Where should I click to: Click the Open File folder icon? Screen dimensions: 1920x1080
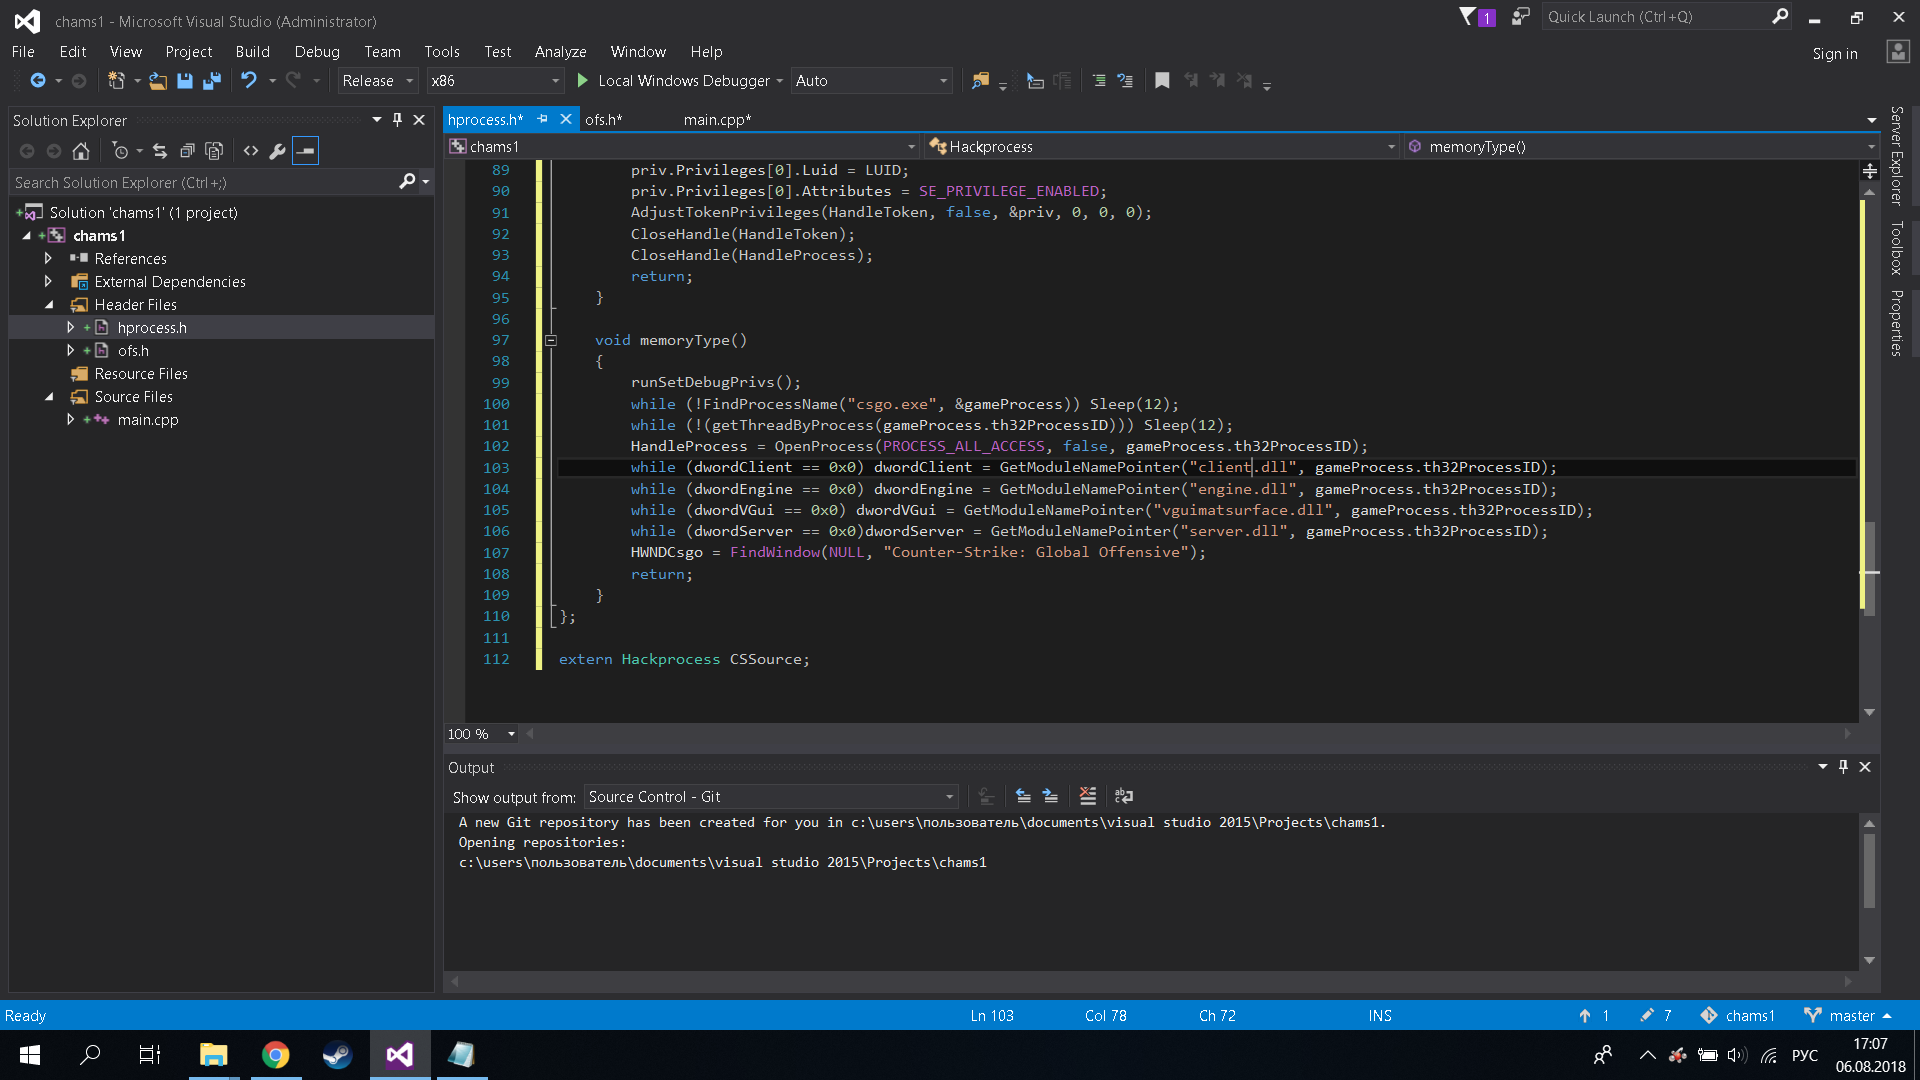(158, 81)
